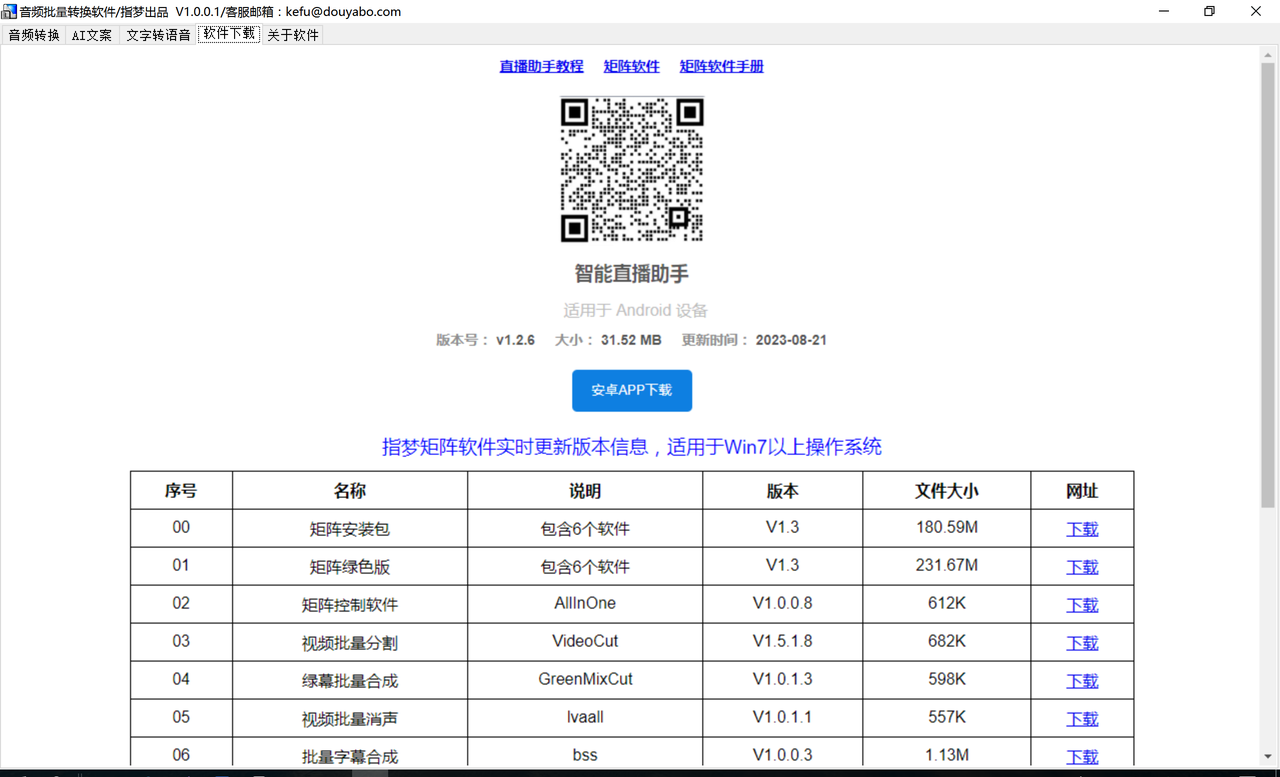The height and width of the screenshot is (777, 1280).
Task: Click file size cell 598K
Action: [x=947, y=679]
